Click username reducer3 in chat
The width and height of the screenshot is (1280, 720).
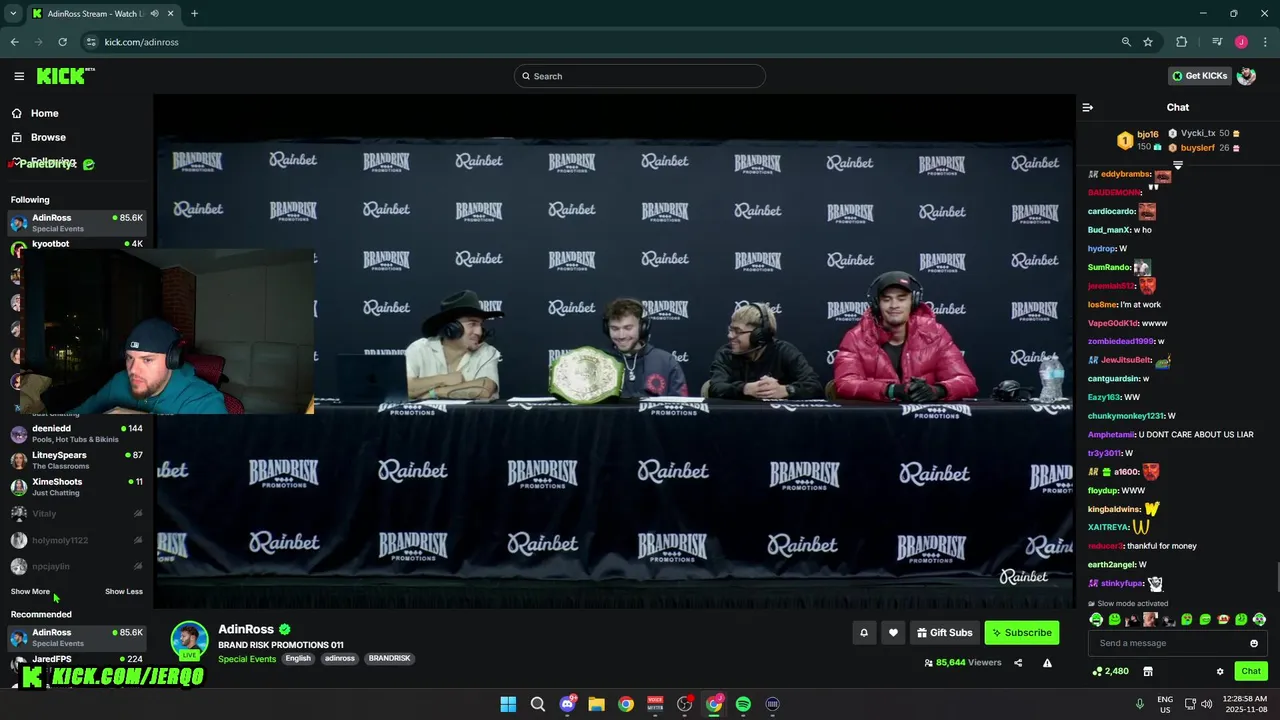pyautogui.click(x=1106, y=546)
